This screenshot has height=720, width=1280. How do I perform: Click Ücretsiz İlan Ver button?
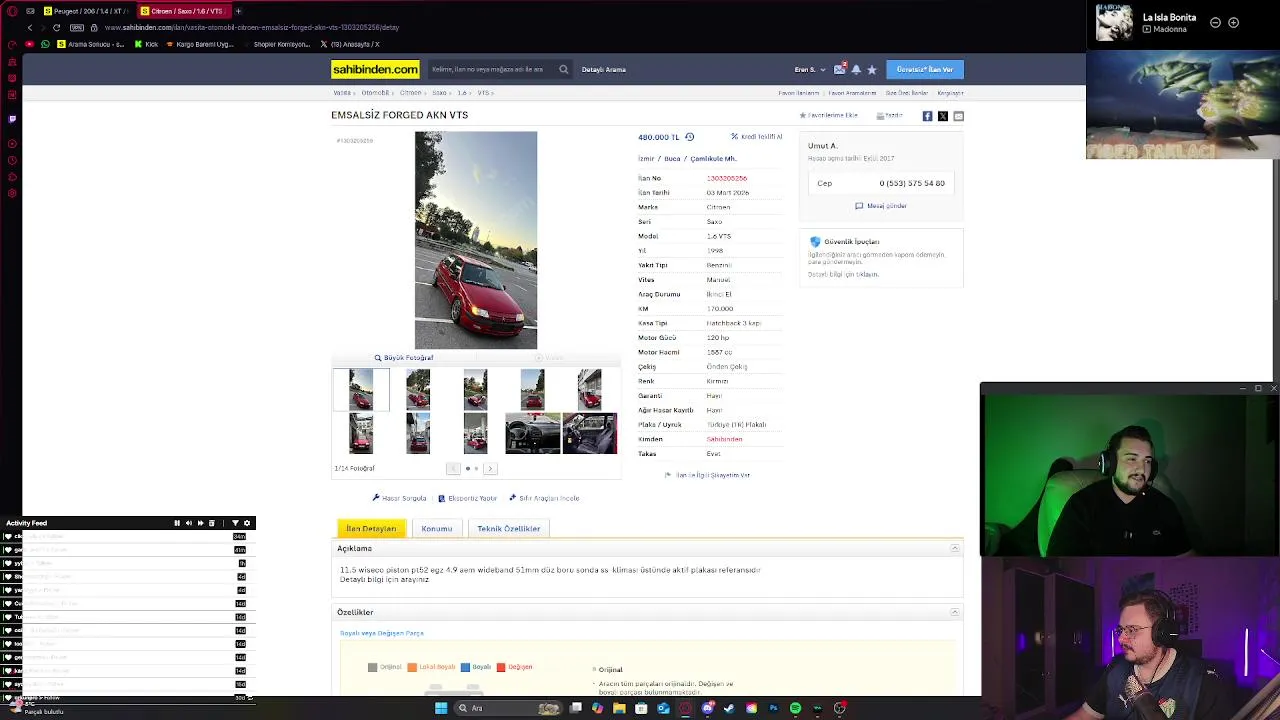(x=925, y=69)
